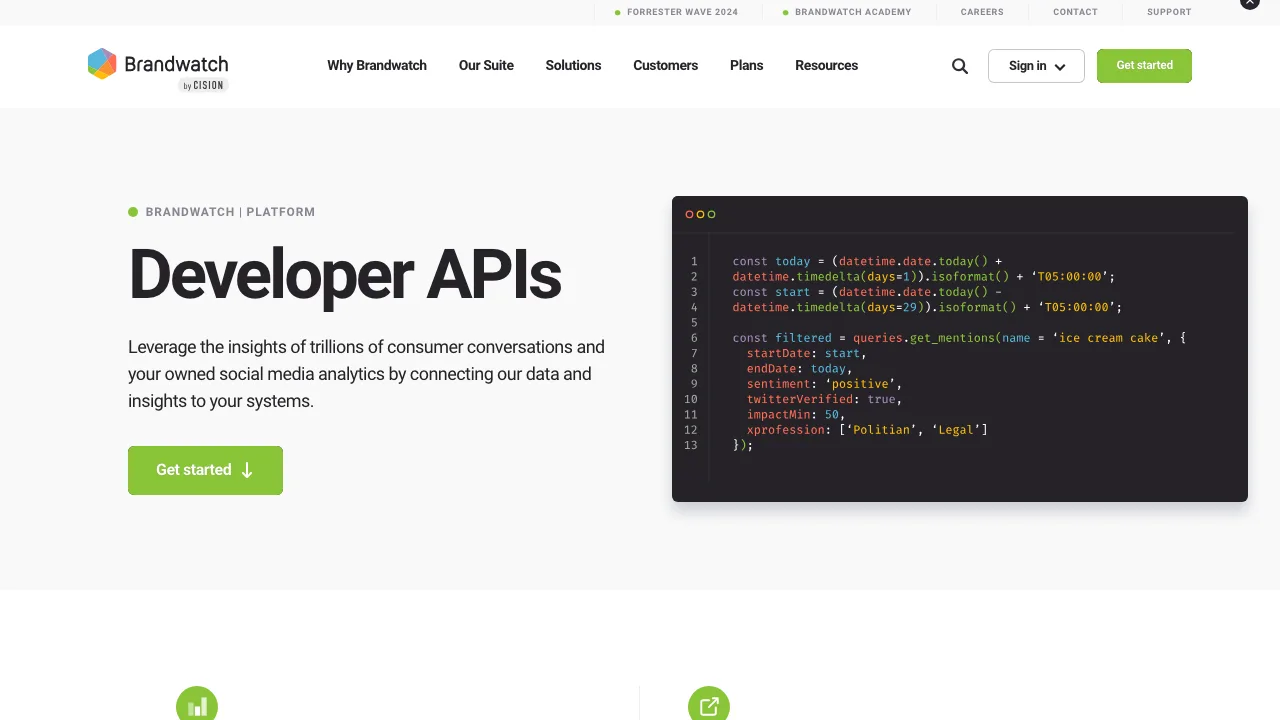Open the Why Brandwatch menu
This screenshot has height=720, width=1280.
(377, 66)
